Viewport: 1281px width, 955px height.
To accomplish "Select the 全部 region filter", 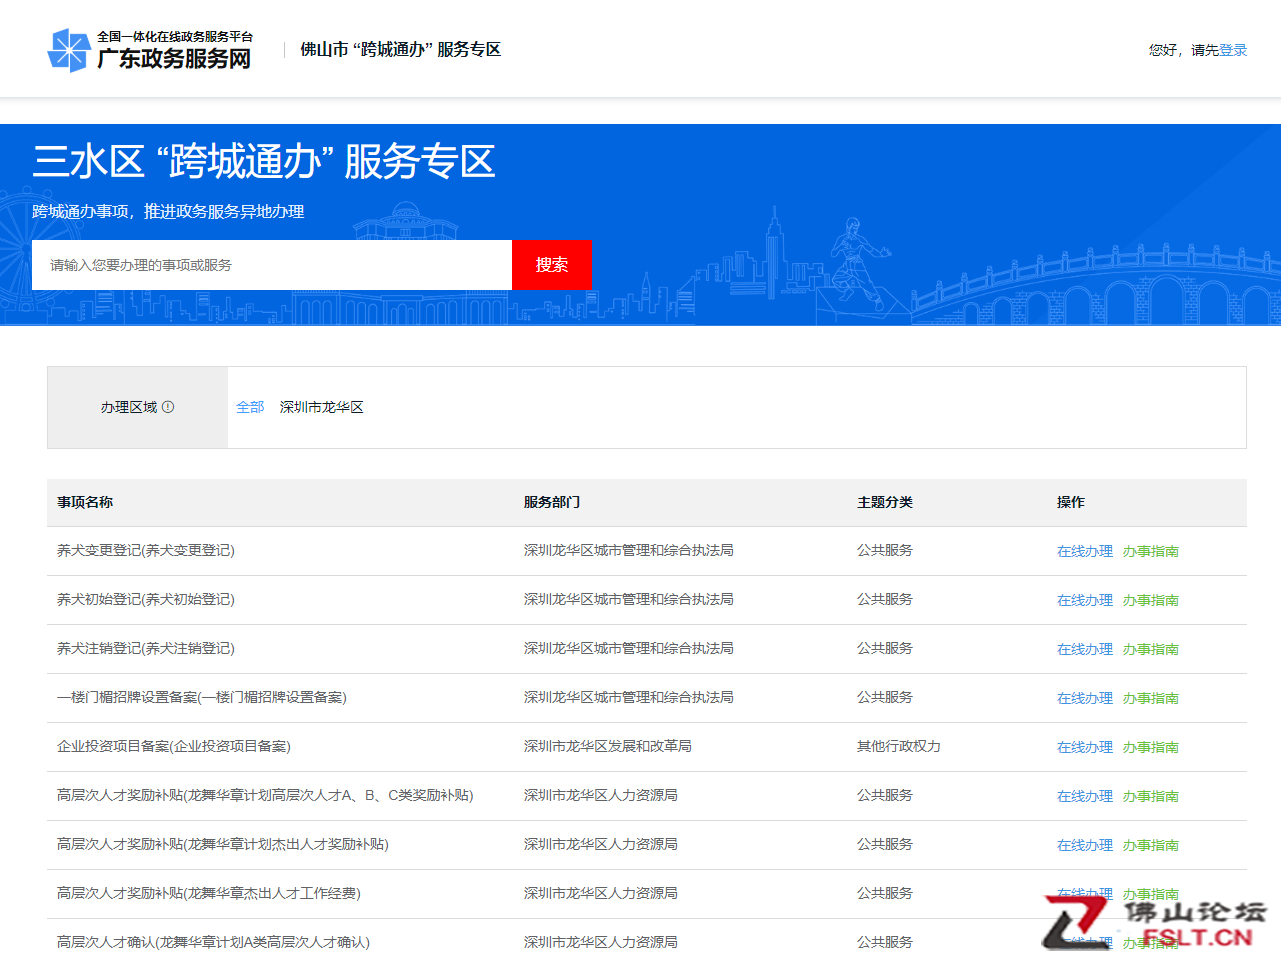I will coord(249,407).
